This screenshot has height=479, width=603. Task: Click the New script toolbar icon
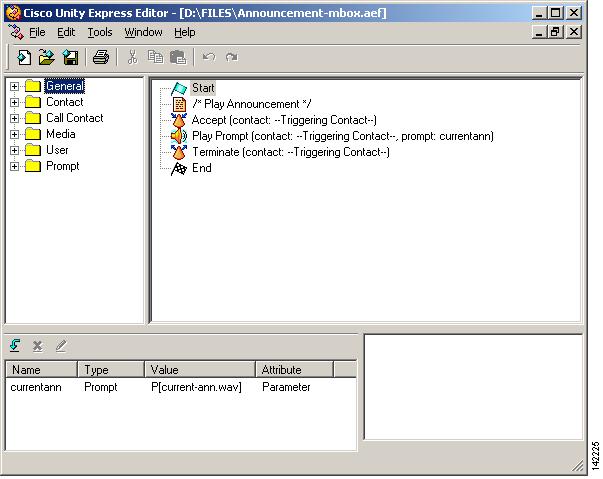coord(24,58)
